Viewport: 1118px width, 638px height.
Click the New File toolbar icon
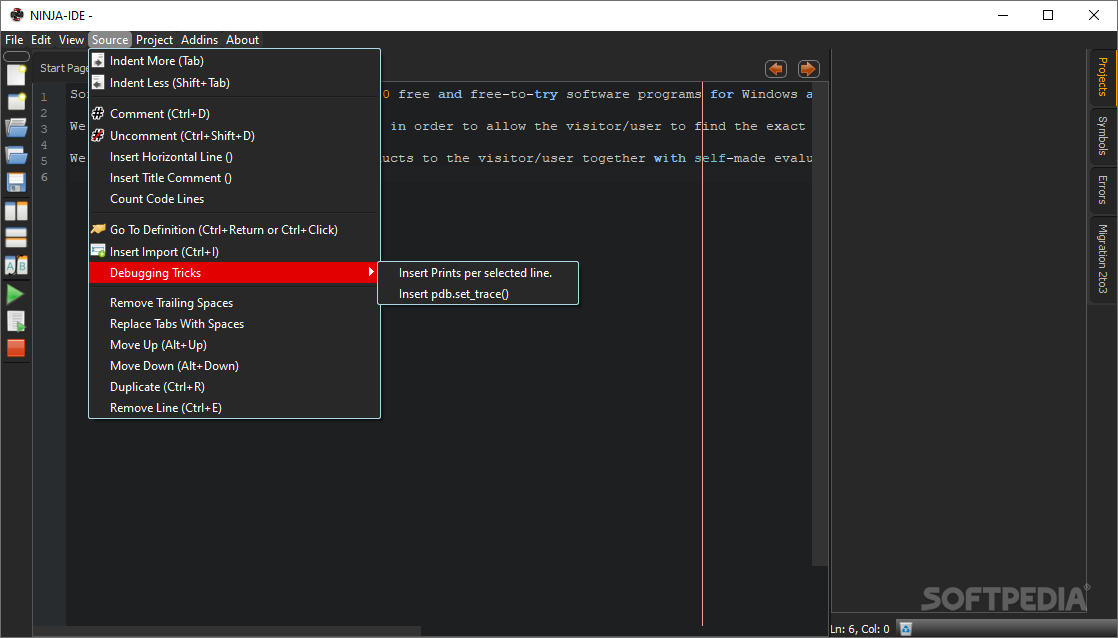(x=16, y=75)
